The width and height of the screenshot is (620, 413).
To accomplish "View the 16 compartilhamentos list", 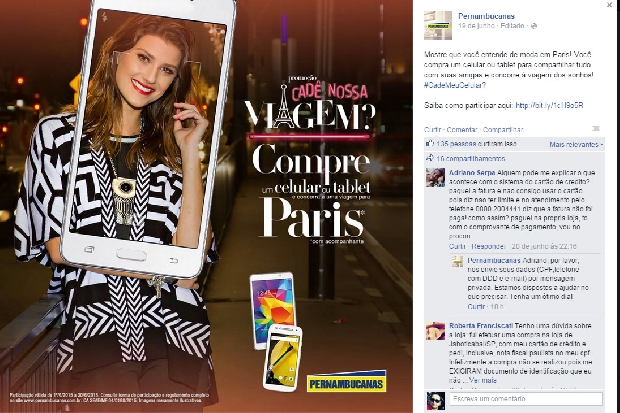I will point(471,159).
